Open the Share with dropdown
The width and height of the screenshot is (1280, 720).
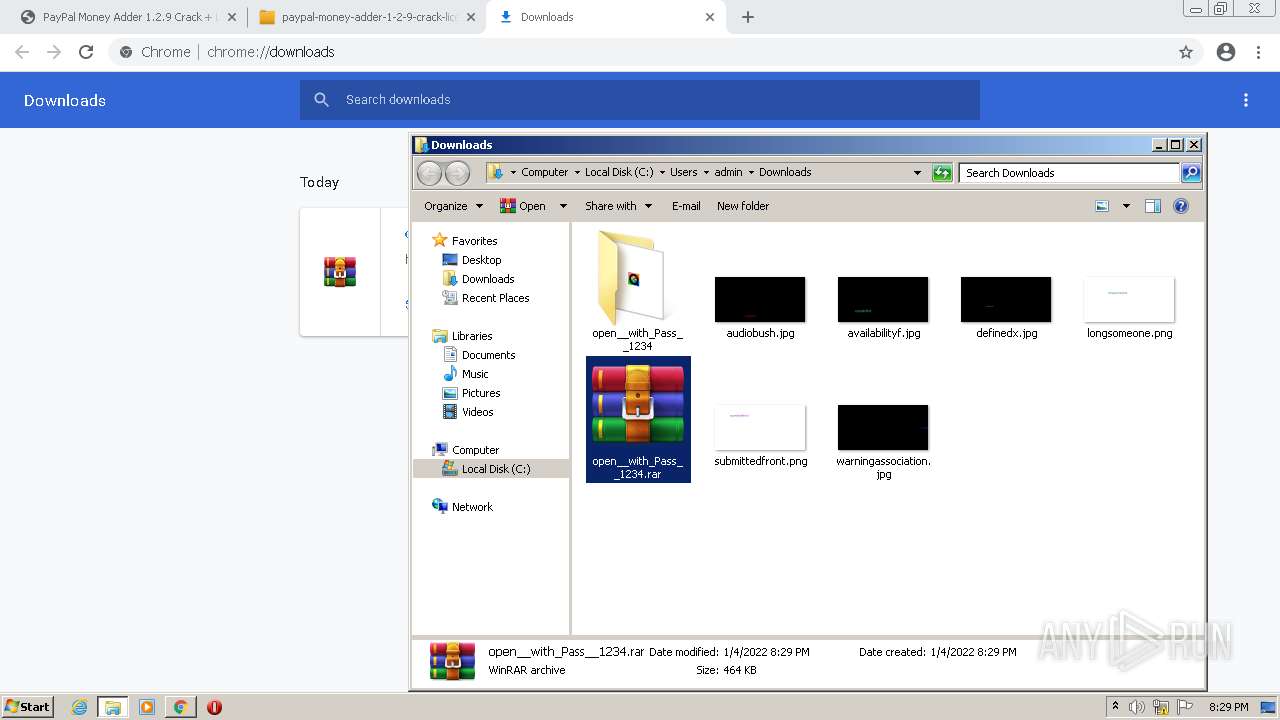click(x=618, y=206)
